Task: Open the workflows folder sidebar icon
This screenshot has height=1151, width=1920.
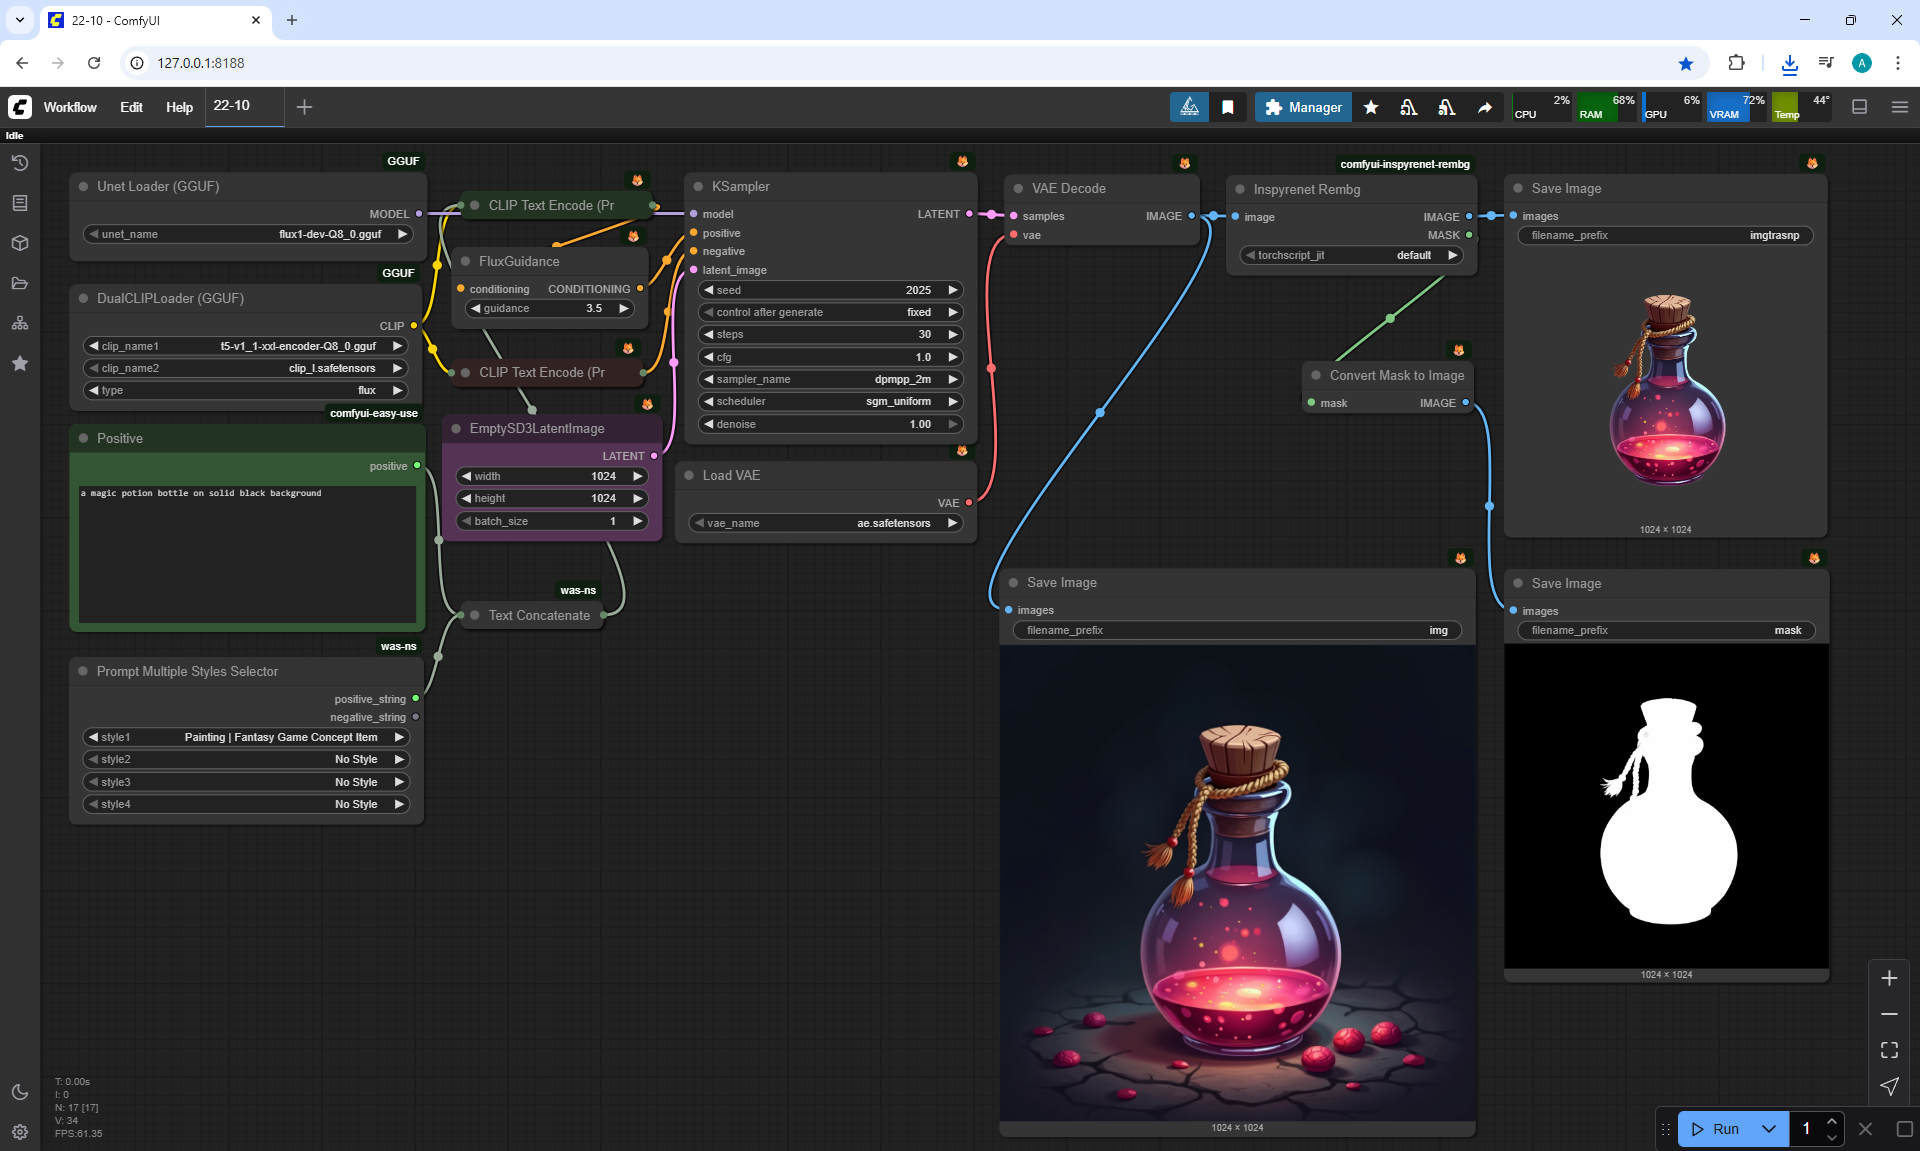Action: coord(19,283)
